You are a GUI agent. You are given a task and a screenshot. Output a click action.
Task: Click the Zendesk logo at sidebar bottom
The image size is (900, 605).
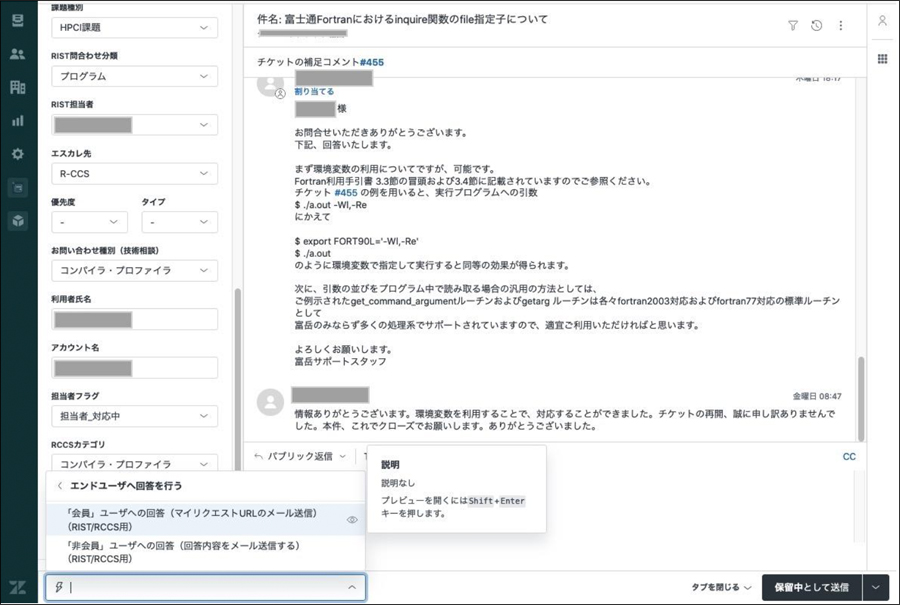(18, 587)
